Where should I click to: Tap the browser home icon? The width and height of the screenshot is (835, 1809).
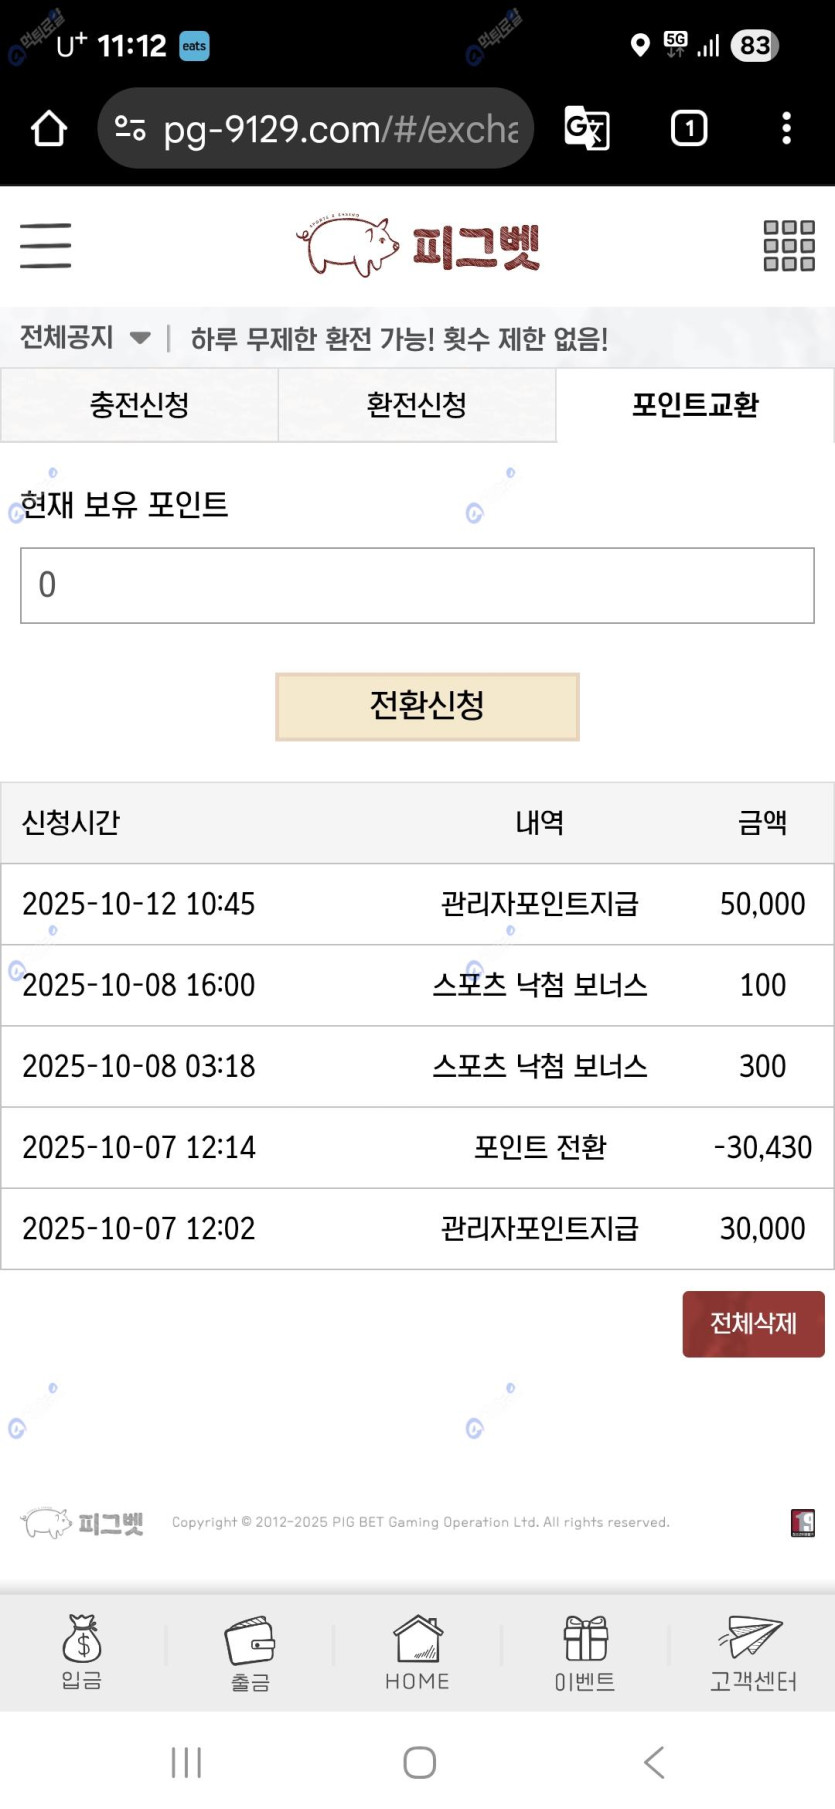pos(49,129)
